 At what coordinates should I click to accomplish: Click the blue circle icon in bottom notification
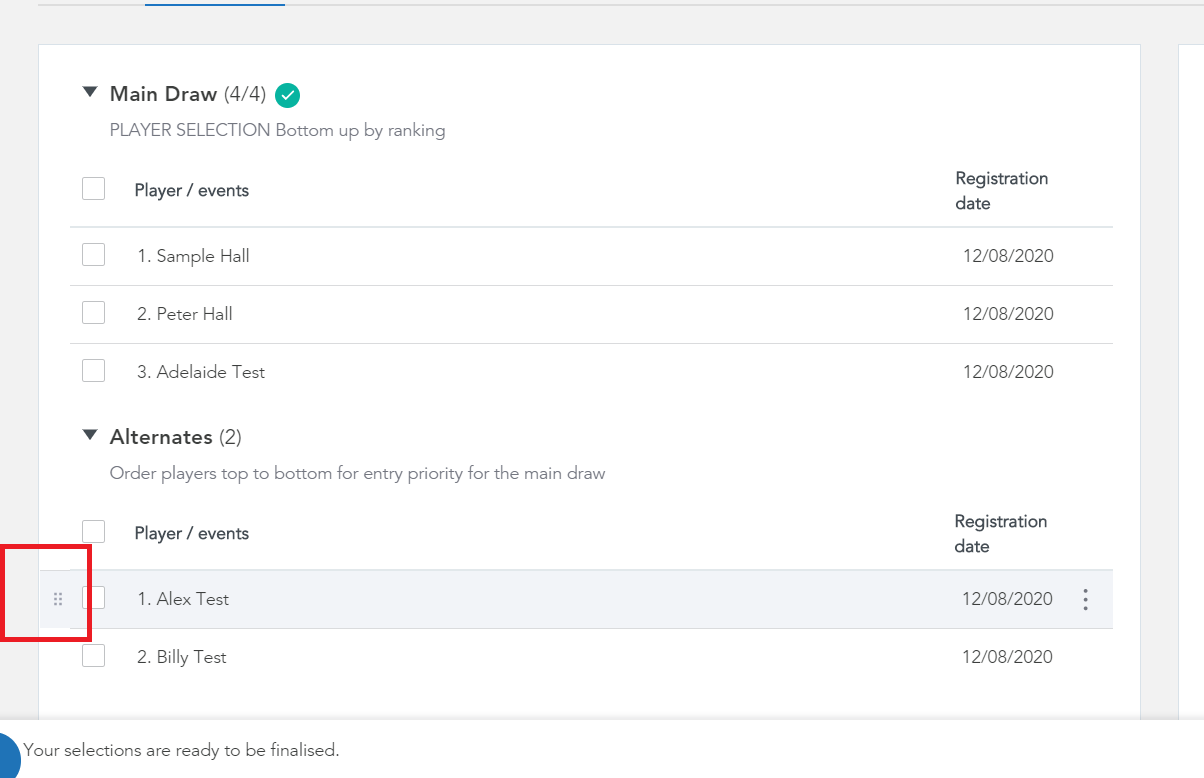8,754
